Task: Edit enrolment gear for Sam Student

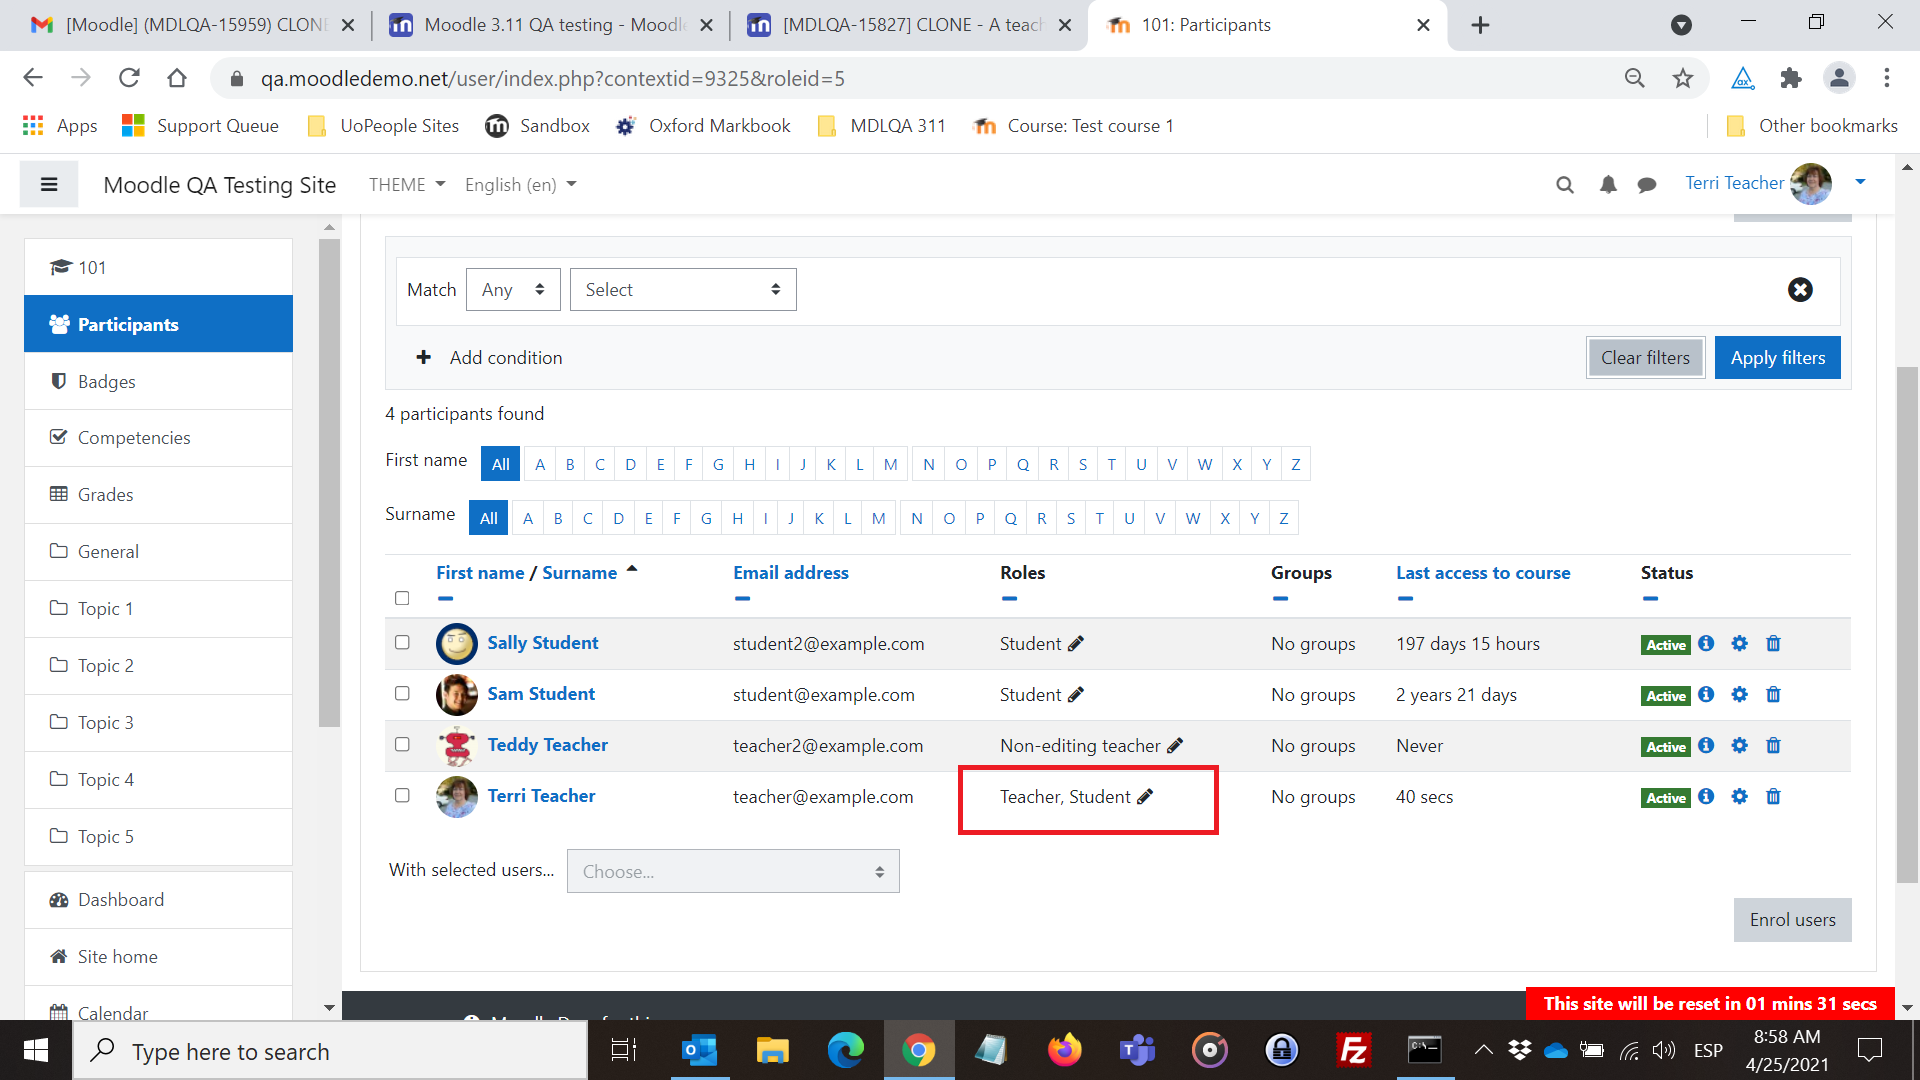Action: tap(1740, 695)
